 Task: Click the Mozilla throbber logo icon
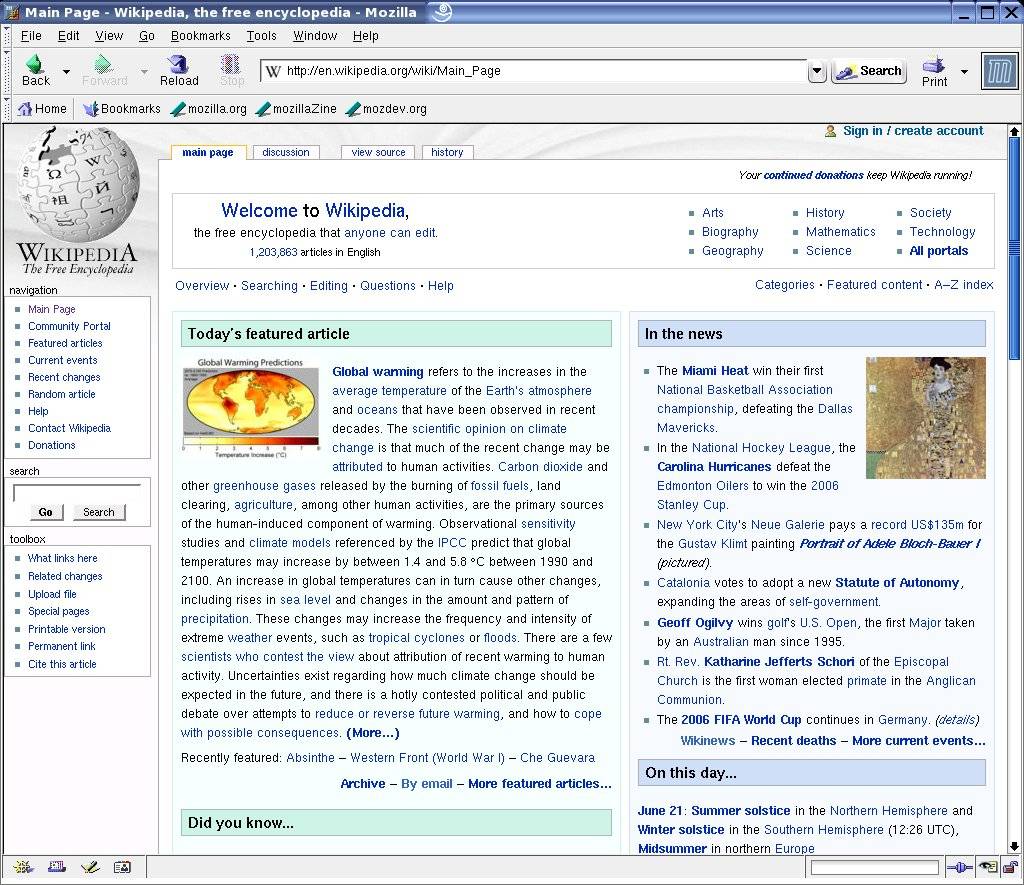click(x=1000, y=71)
